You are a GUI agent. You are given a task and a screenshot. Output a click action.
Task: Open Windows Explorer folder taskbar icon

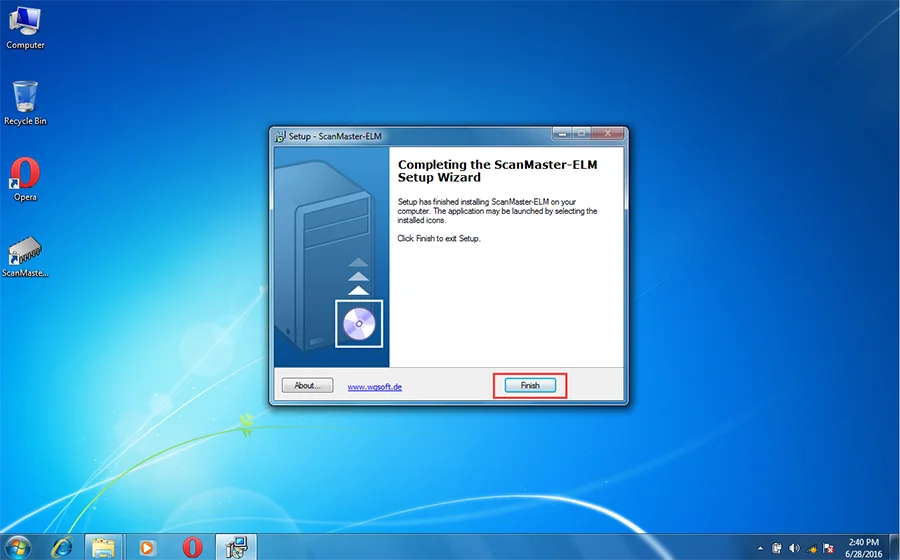[103, 547]
